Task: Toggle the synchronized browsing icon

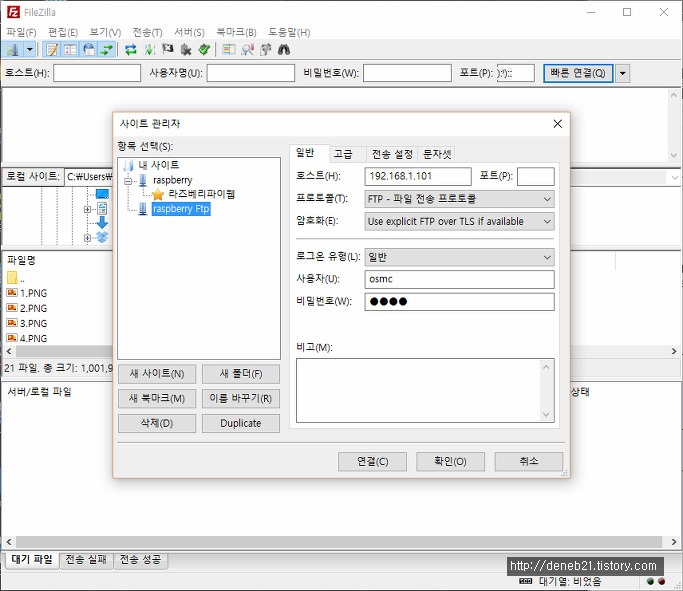Action: point(266,50)
